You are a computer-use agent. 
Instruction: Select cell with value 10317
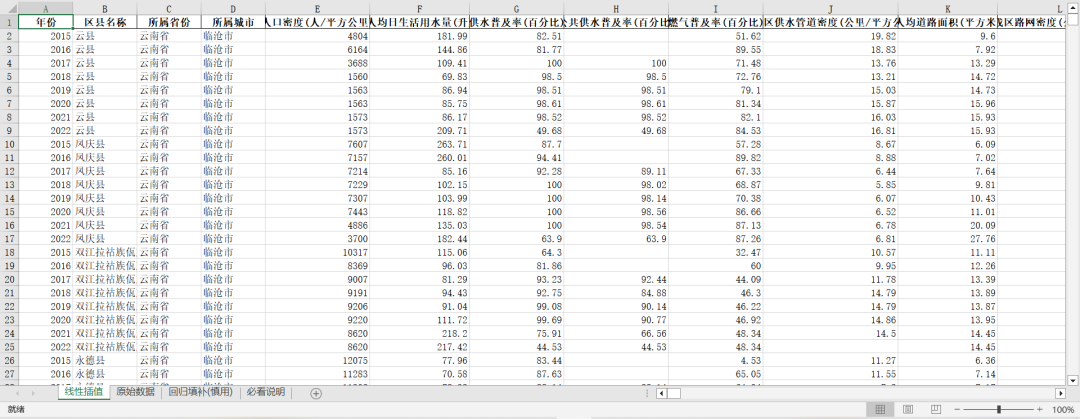[x=318, y=252]
